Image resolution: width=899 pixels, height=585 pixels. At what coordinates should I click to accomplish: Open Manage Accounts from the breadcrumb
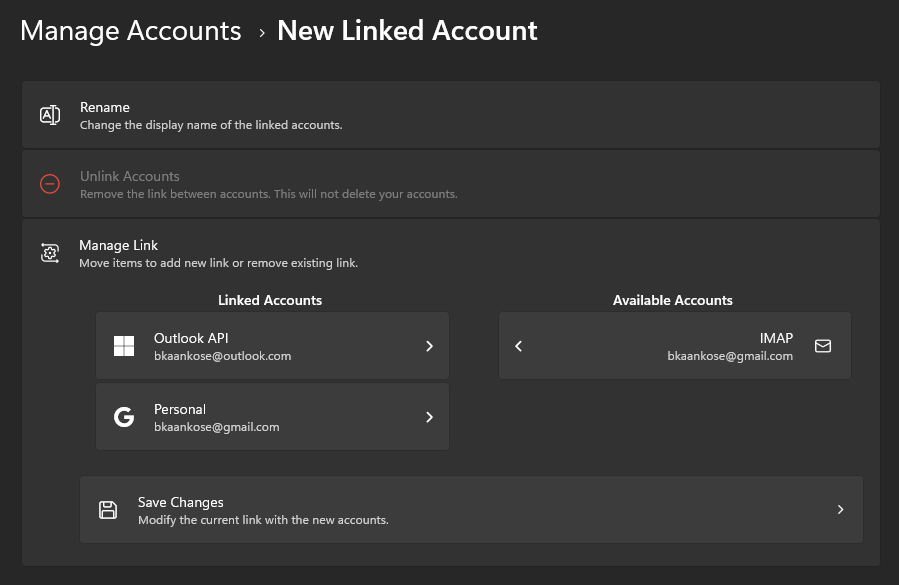[130, 30]
